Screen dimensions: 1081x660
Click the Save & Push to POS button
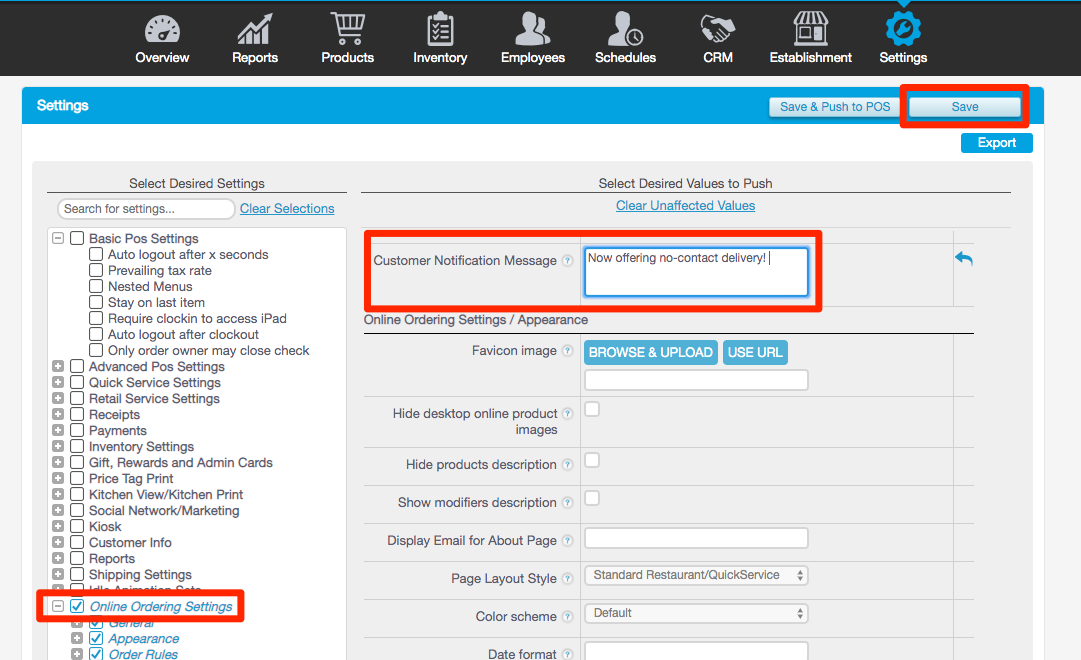(834, 106)
